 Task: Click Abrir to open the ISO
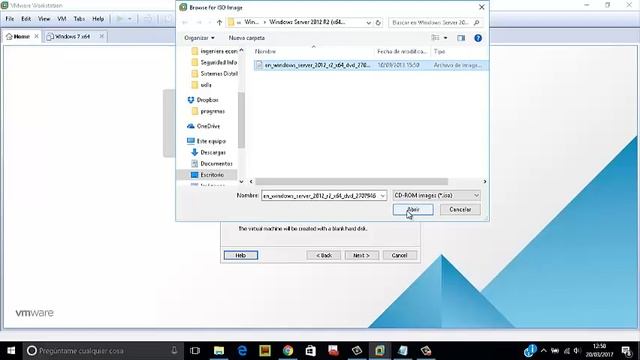click(x=413, y=209)
